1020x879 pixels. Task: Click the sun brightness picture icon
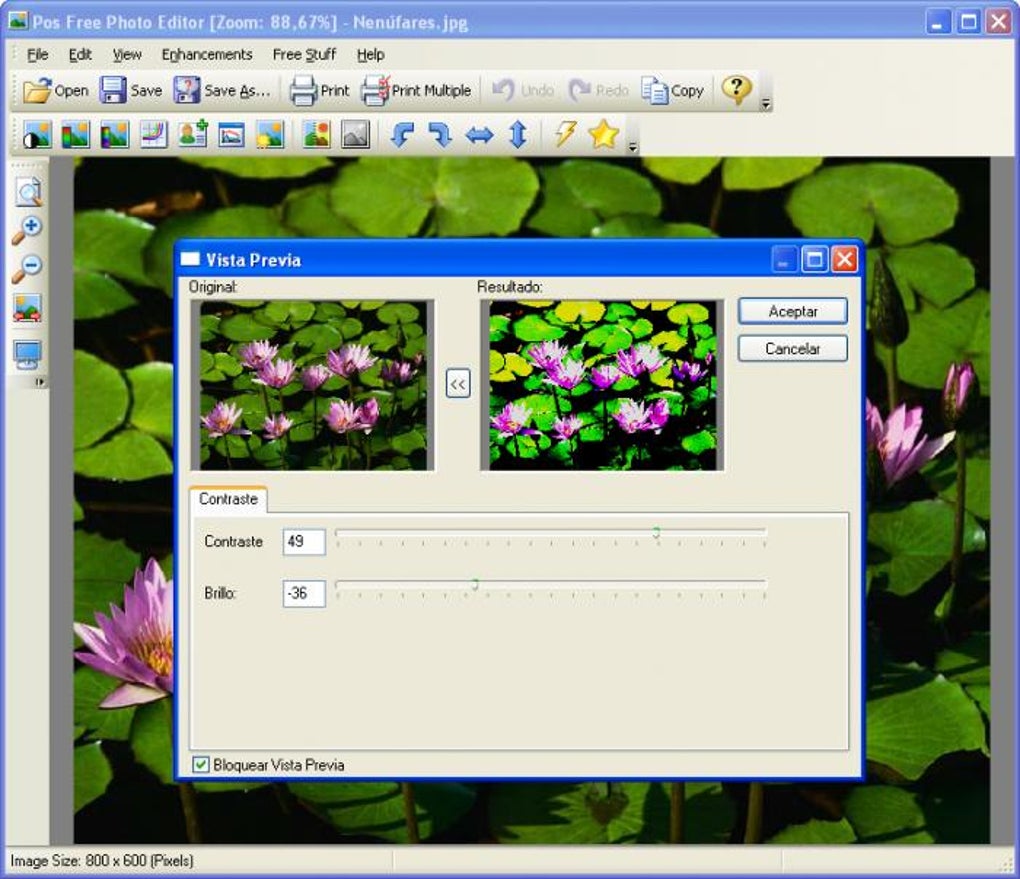pyautogui.click(x=270, y=135)
